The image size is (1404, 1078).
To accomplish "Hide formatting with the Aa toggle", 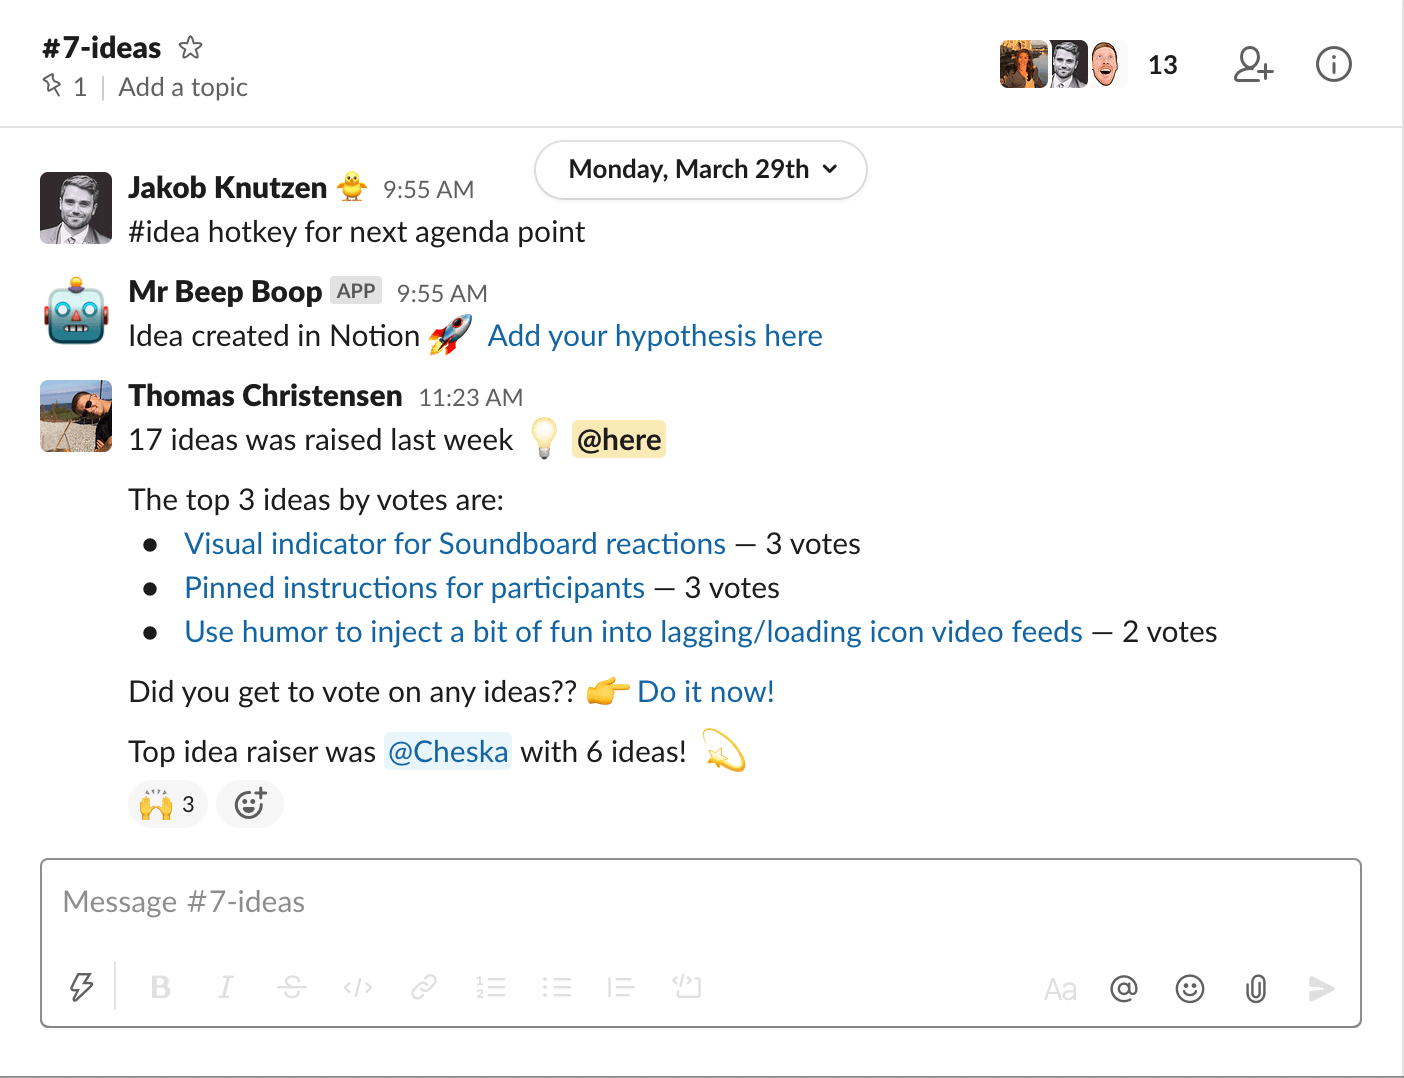I will [1060, 988].
